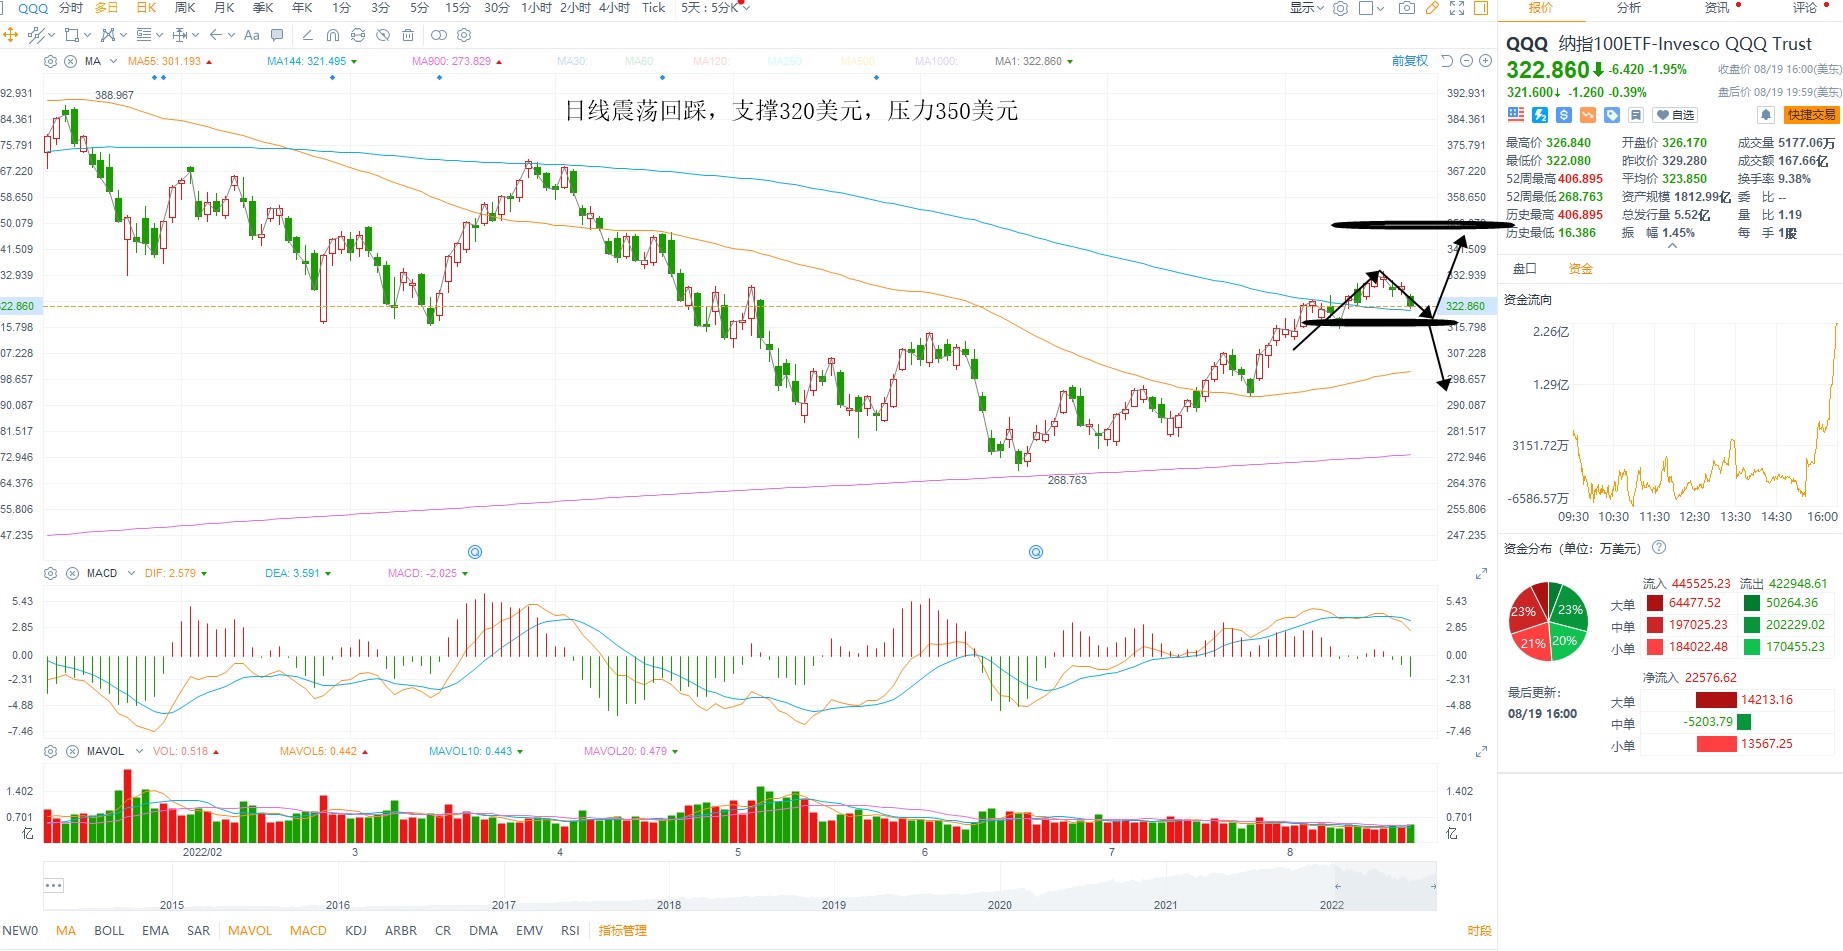The width and height of the screenshot is (1843, 951).
Task: Select the 15分 timeframe tab
Action: click(x=458, y=8)
